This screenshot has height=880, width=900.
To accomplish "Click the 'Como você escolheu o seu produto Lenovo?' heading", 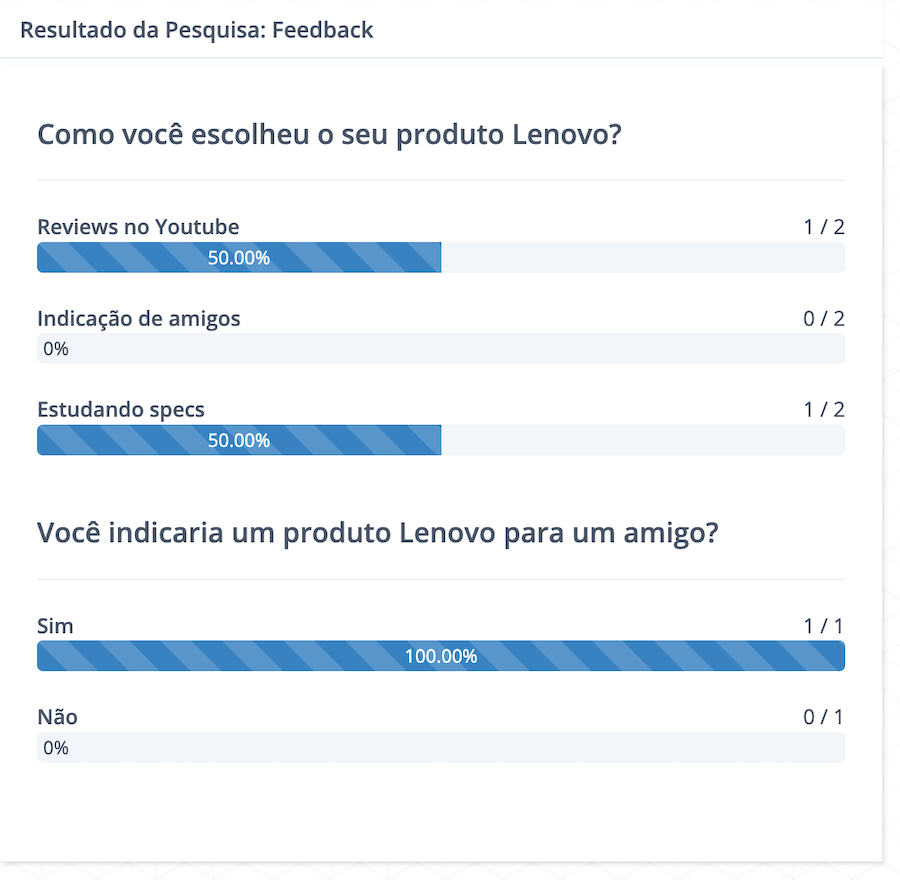I will (329, 135).
